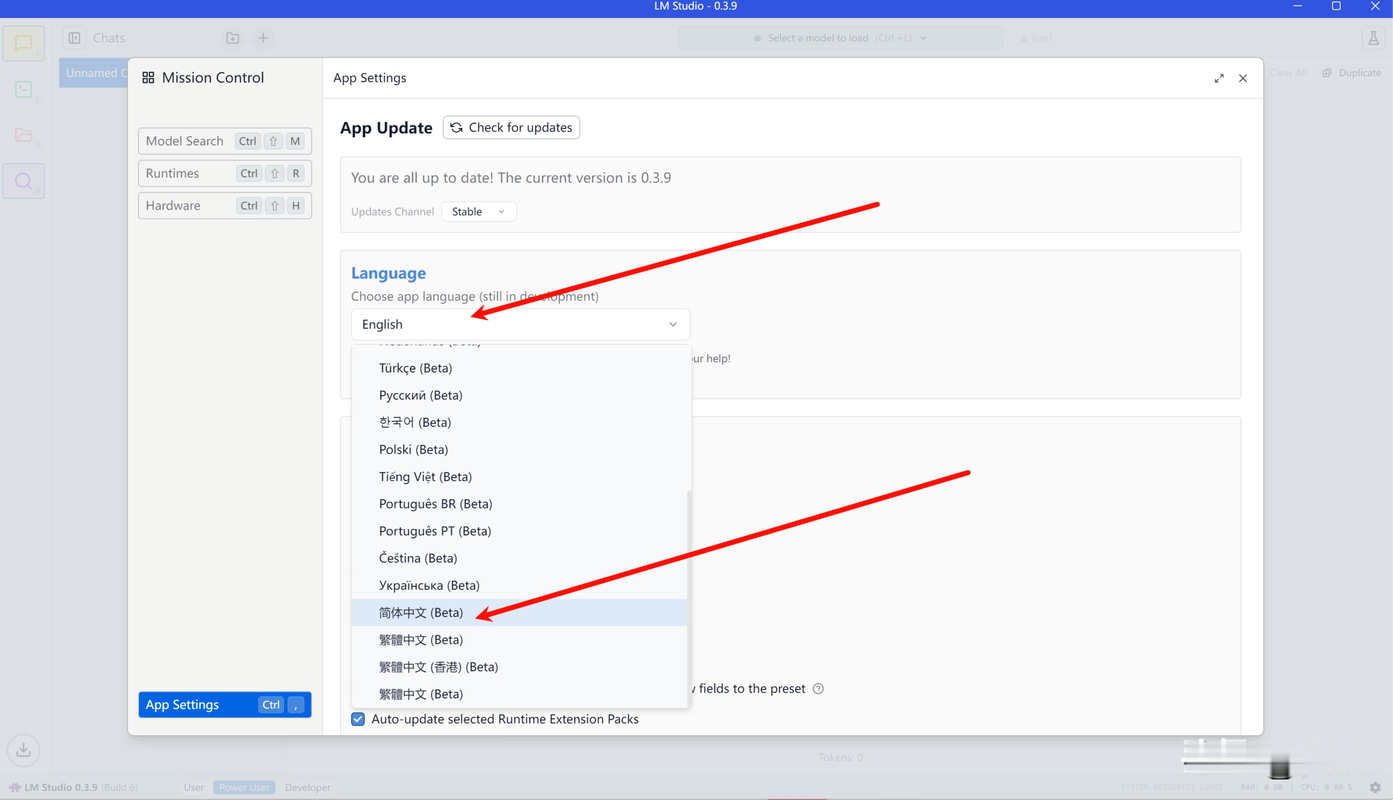
Task: Switch to Developer mode
Action: tap(308, 787)
